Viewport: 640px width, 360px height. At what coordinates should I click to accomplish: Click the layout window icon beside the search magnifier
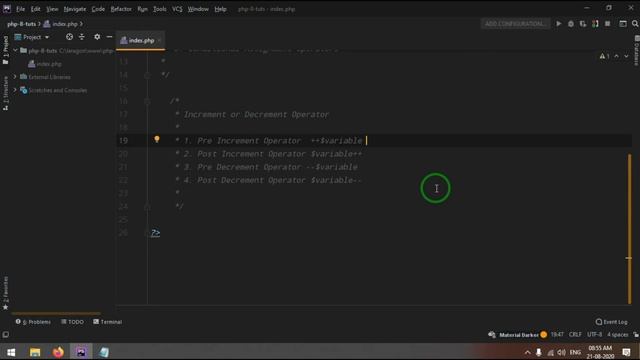coord(622,24)
